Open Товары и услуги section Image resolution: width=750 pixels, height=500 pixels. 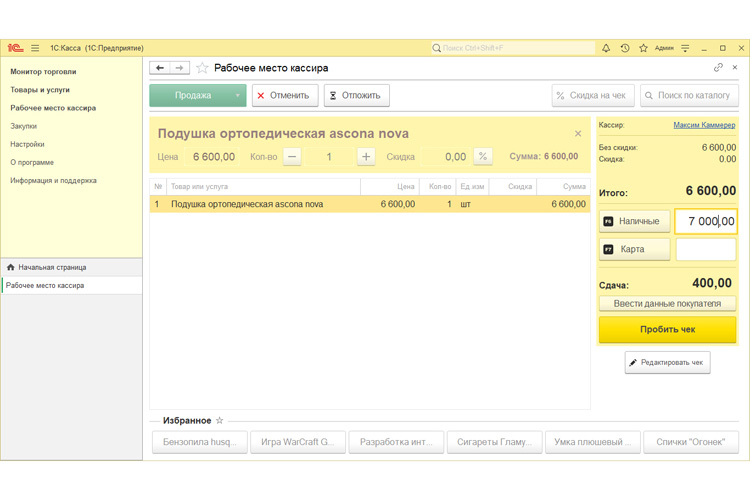click(40, 90)
